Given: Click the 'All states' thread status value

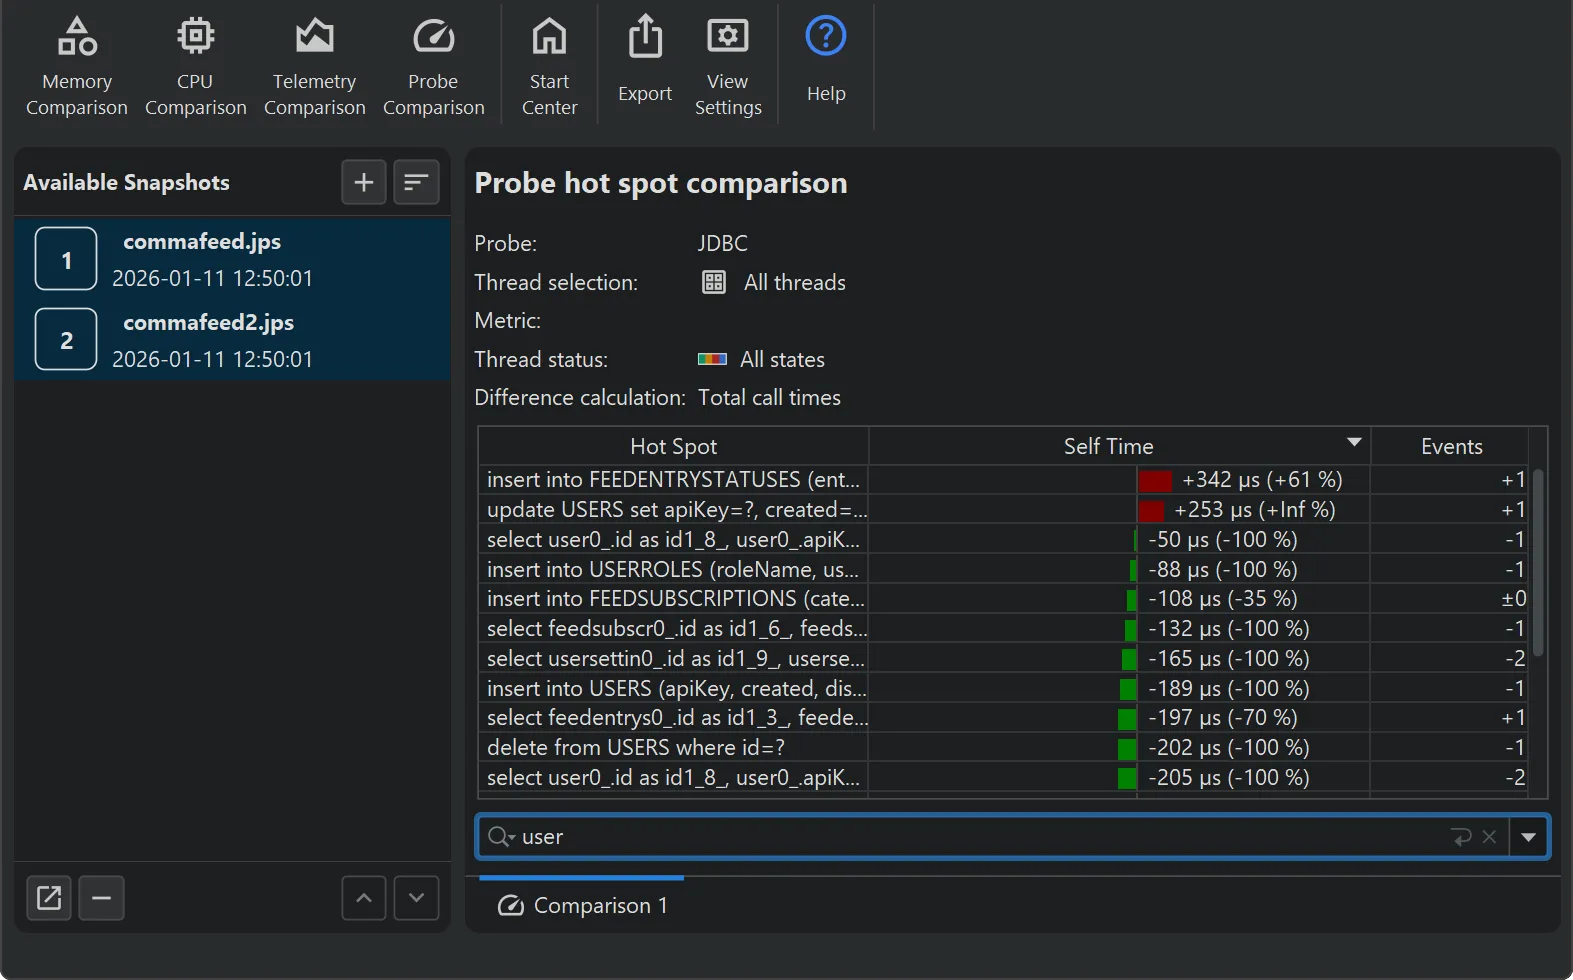Looking at the screenshot, I should coord(782,360).
